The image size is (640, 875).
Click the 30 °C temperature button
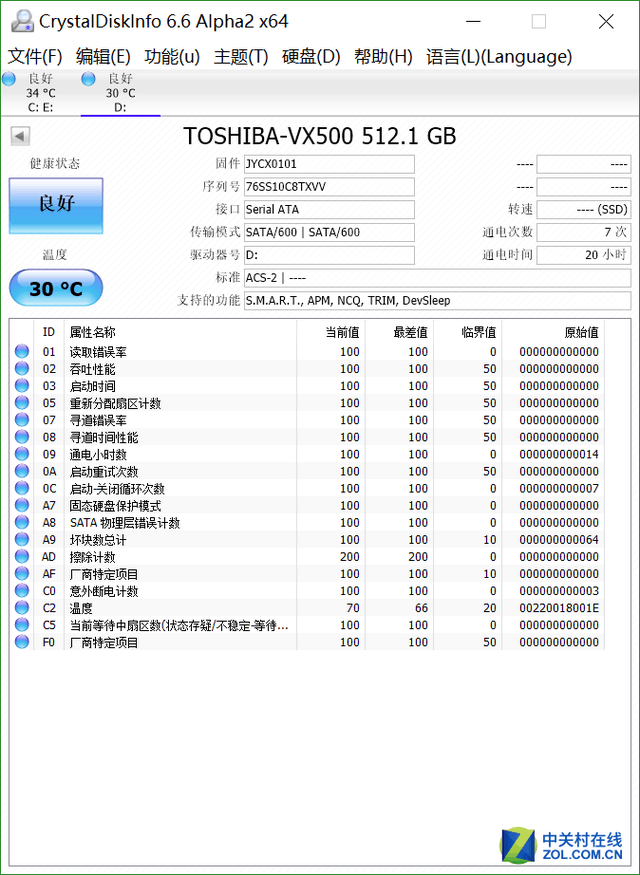56,288
